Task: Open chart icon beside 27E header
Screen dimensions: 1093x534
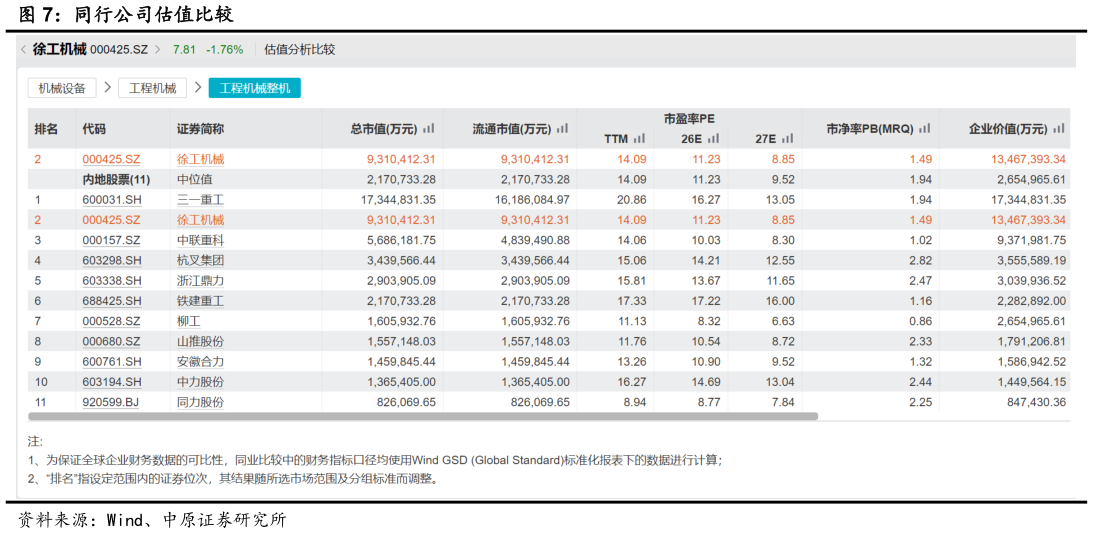Action: point(788,139)
